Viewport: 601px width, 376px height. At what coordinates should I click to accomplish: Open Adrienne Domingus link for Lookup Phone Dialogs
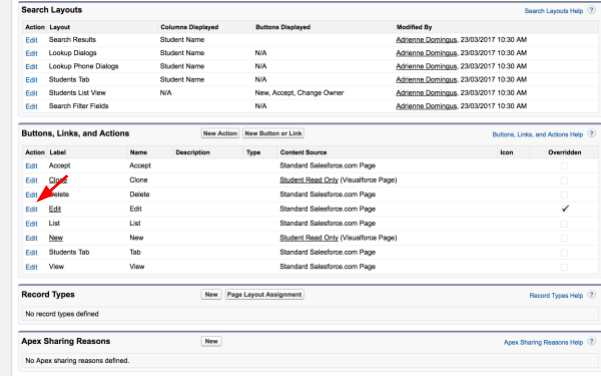tap(426, 66)
